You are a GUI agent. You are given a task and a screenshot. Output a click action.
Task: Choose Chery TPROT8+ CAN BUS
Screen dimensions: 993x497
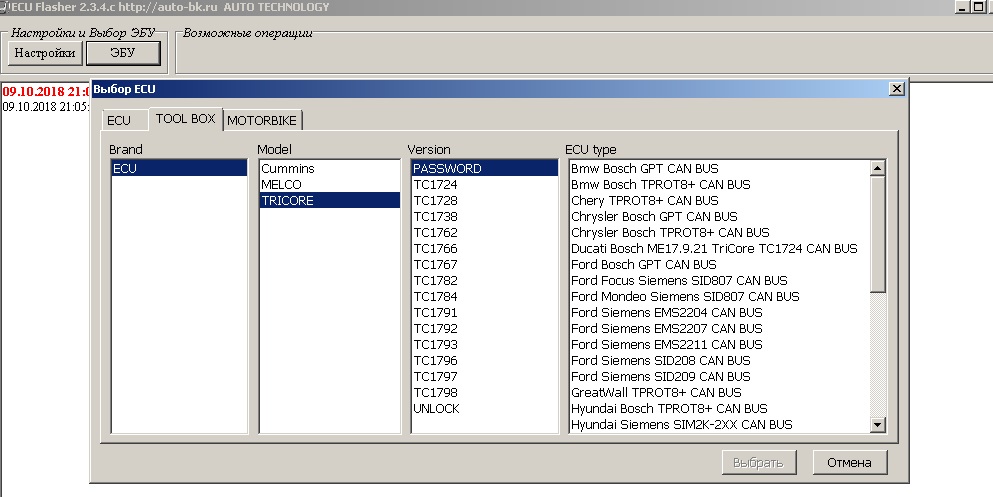tap(719, 200)
